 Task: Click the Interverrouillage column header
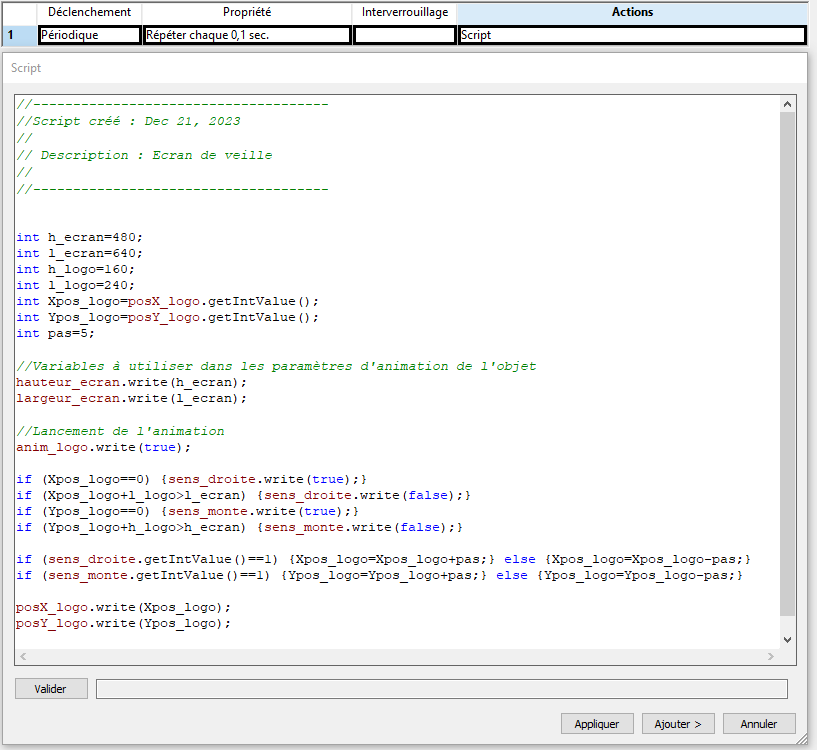[x=404, y=12]
